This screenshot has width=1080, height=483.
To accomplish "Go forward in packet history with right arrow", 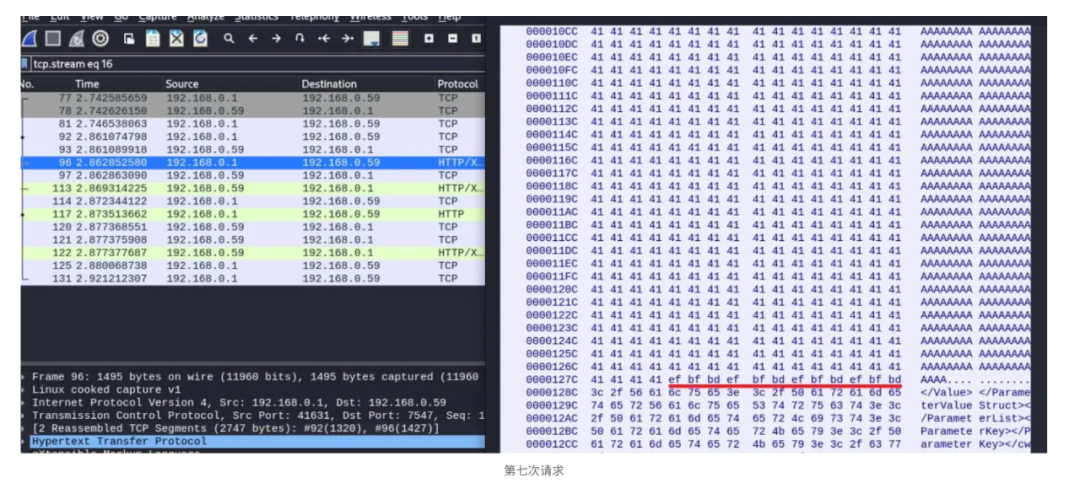I will pos(276,39).
